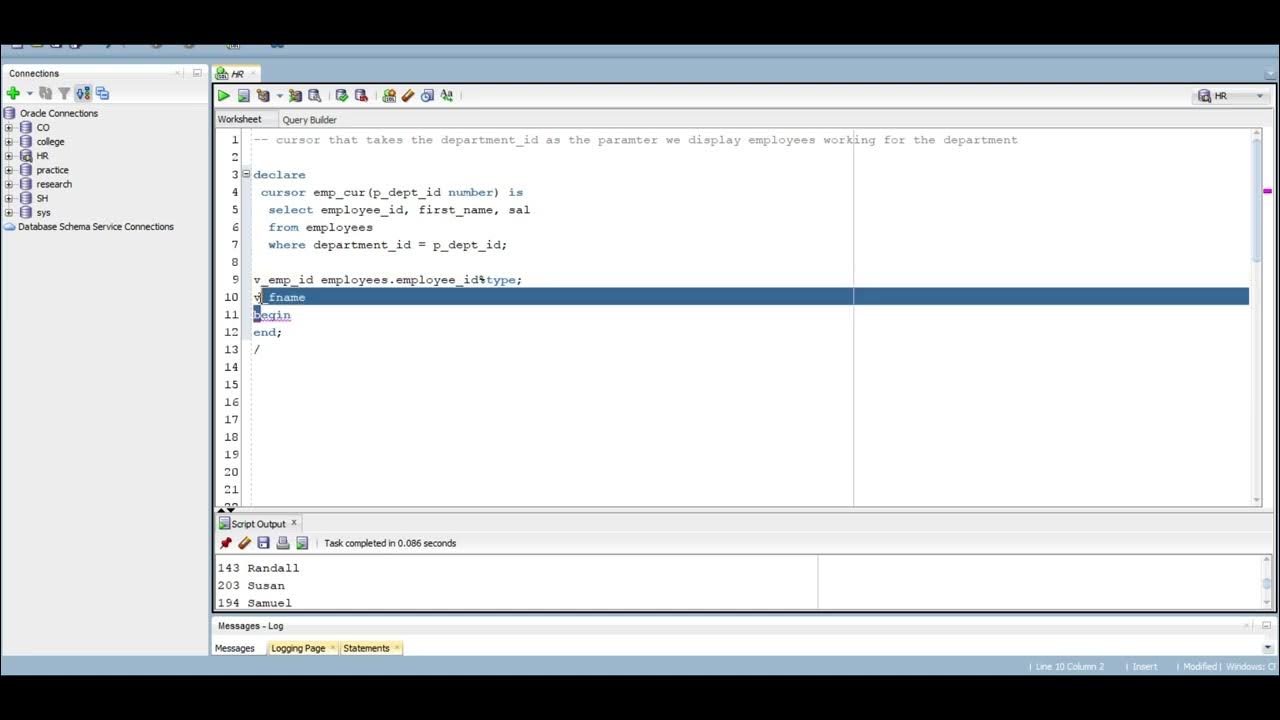The width and height of the screenshot is (1280, 720).
Task: Click the schema browser icon in Connections
Action: pos(102,93)
